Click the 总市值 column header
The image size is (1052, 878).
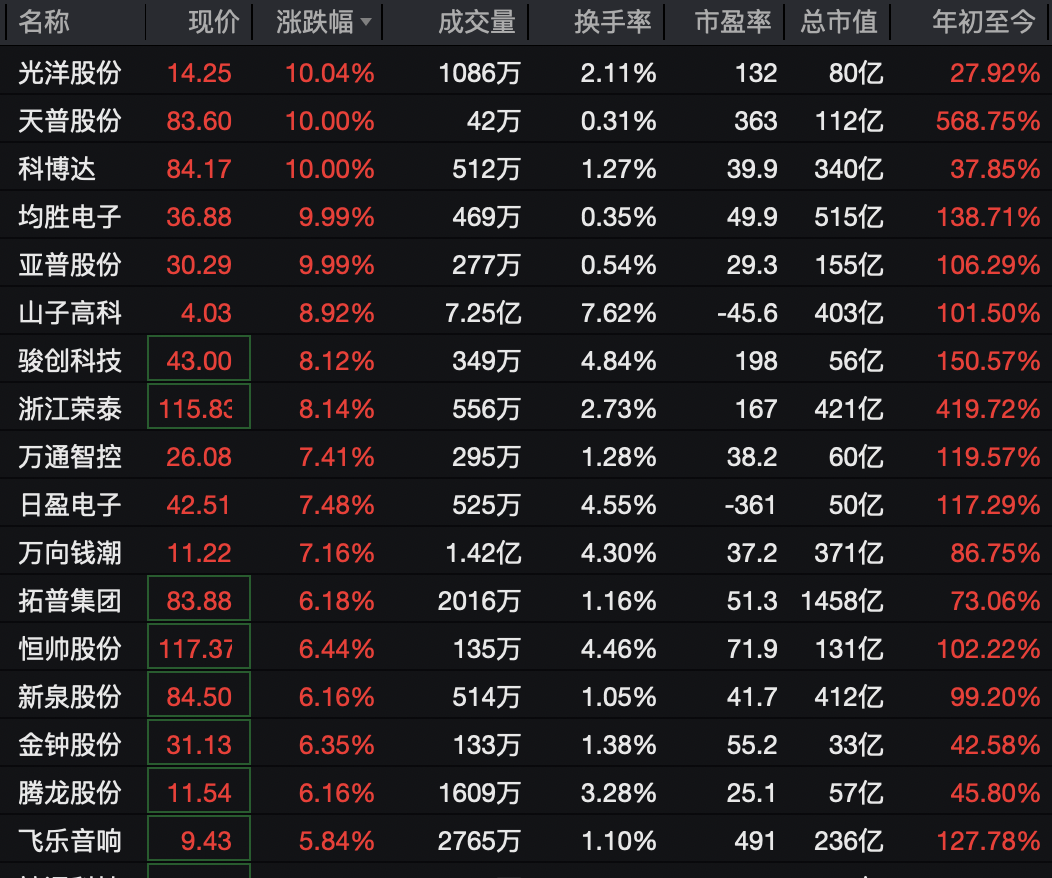tap(838, 22)
